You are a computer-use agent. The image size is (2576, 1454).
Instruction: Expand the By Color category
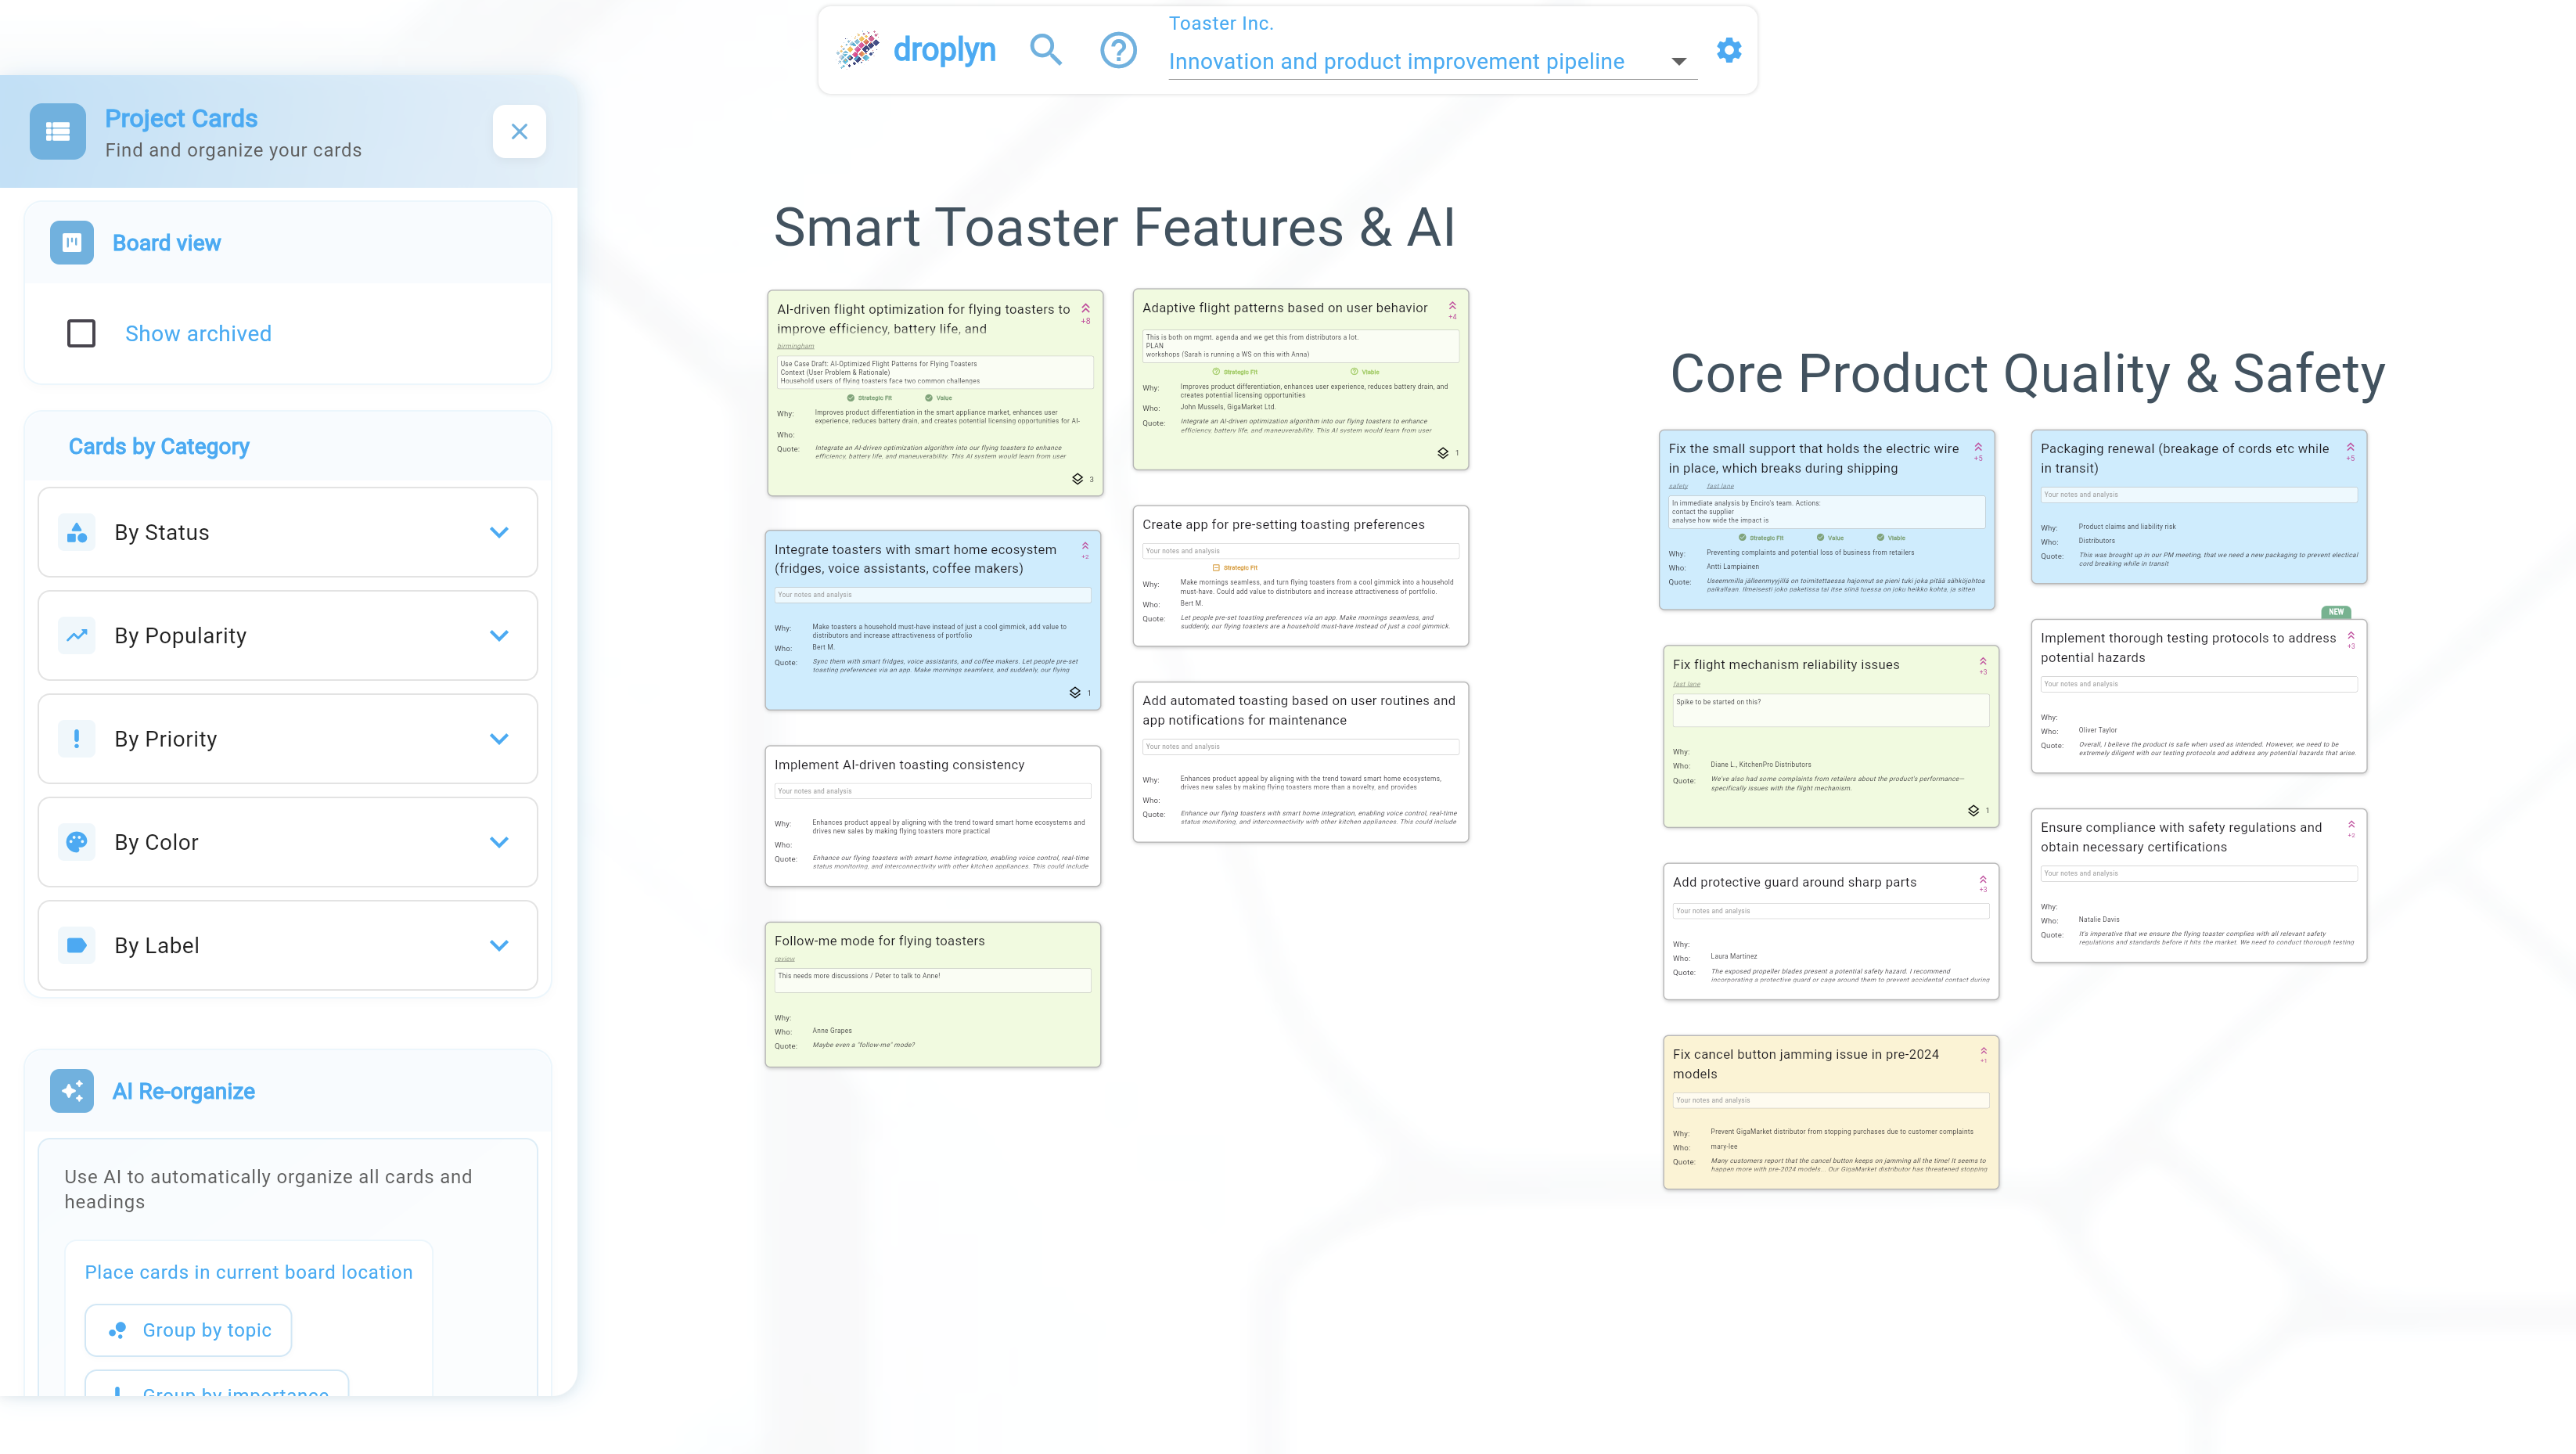point(288,842)
